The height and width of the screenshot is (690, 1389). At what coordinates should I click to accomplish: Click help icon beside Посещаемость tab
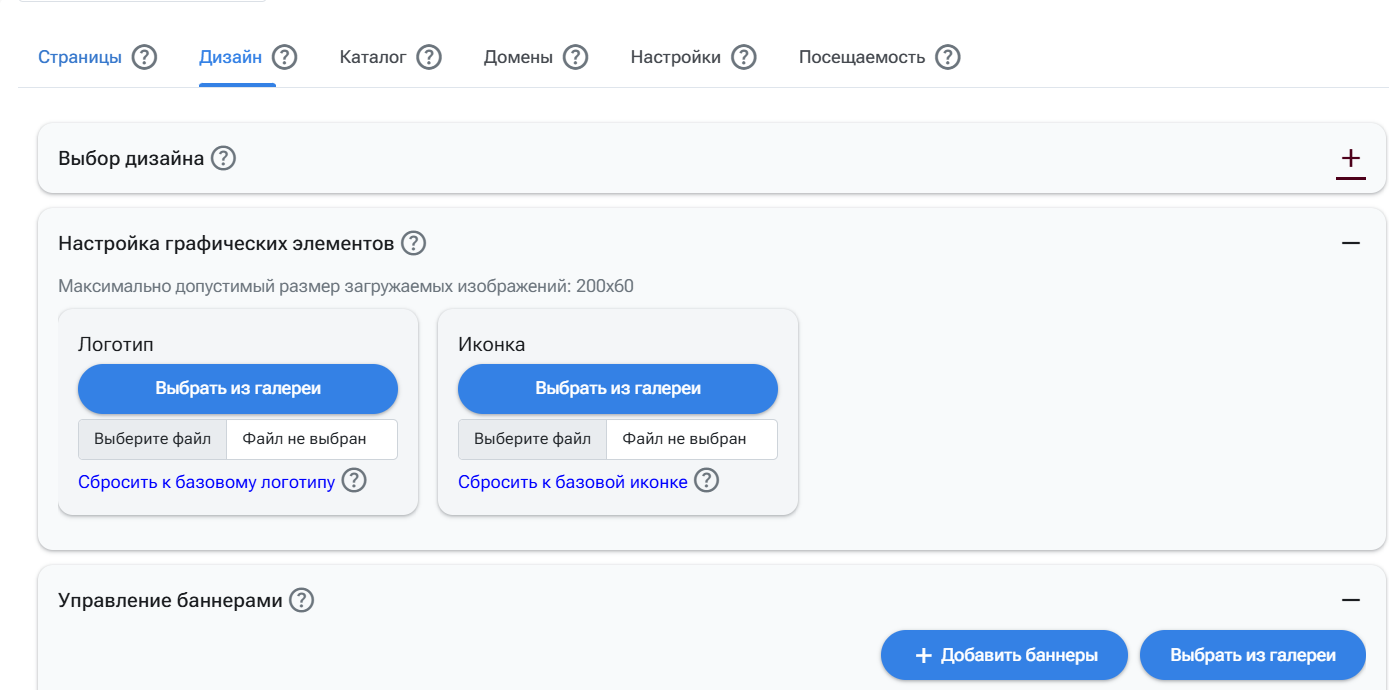(947, 57)
